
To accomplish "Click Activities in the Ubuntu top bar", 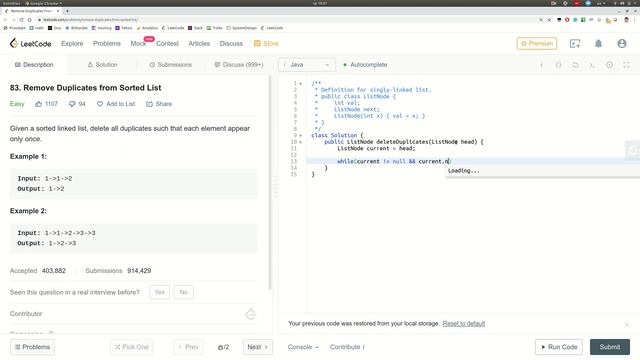I will tap(11, 3).
